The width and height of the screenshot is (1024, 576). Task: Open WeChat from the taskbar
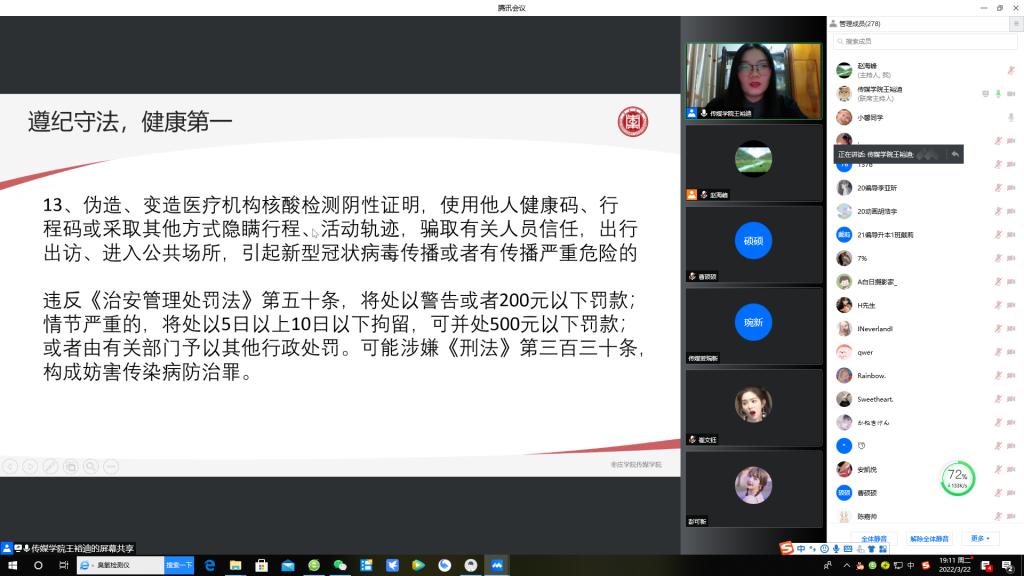340,566
